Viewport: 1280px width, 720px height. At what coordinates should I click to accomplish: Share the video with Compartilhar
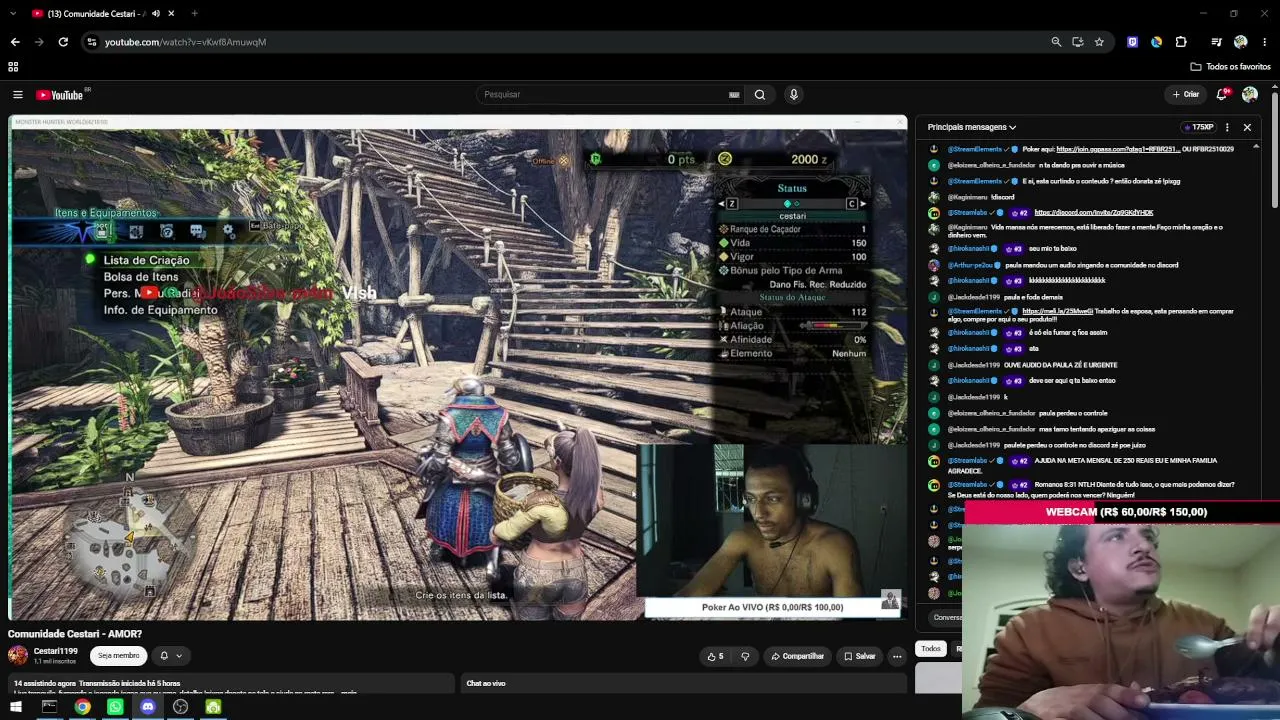tap(797, 656)
